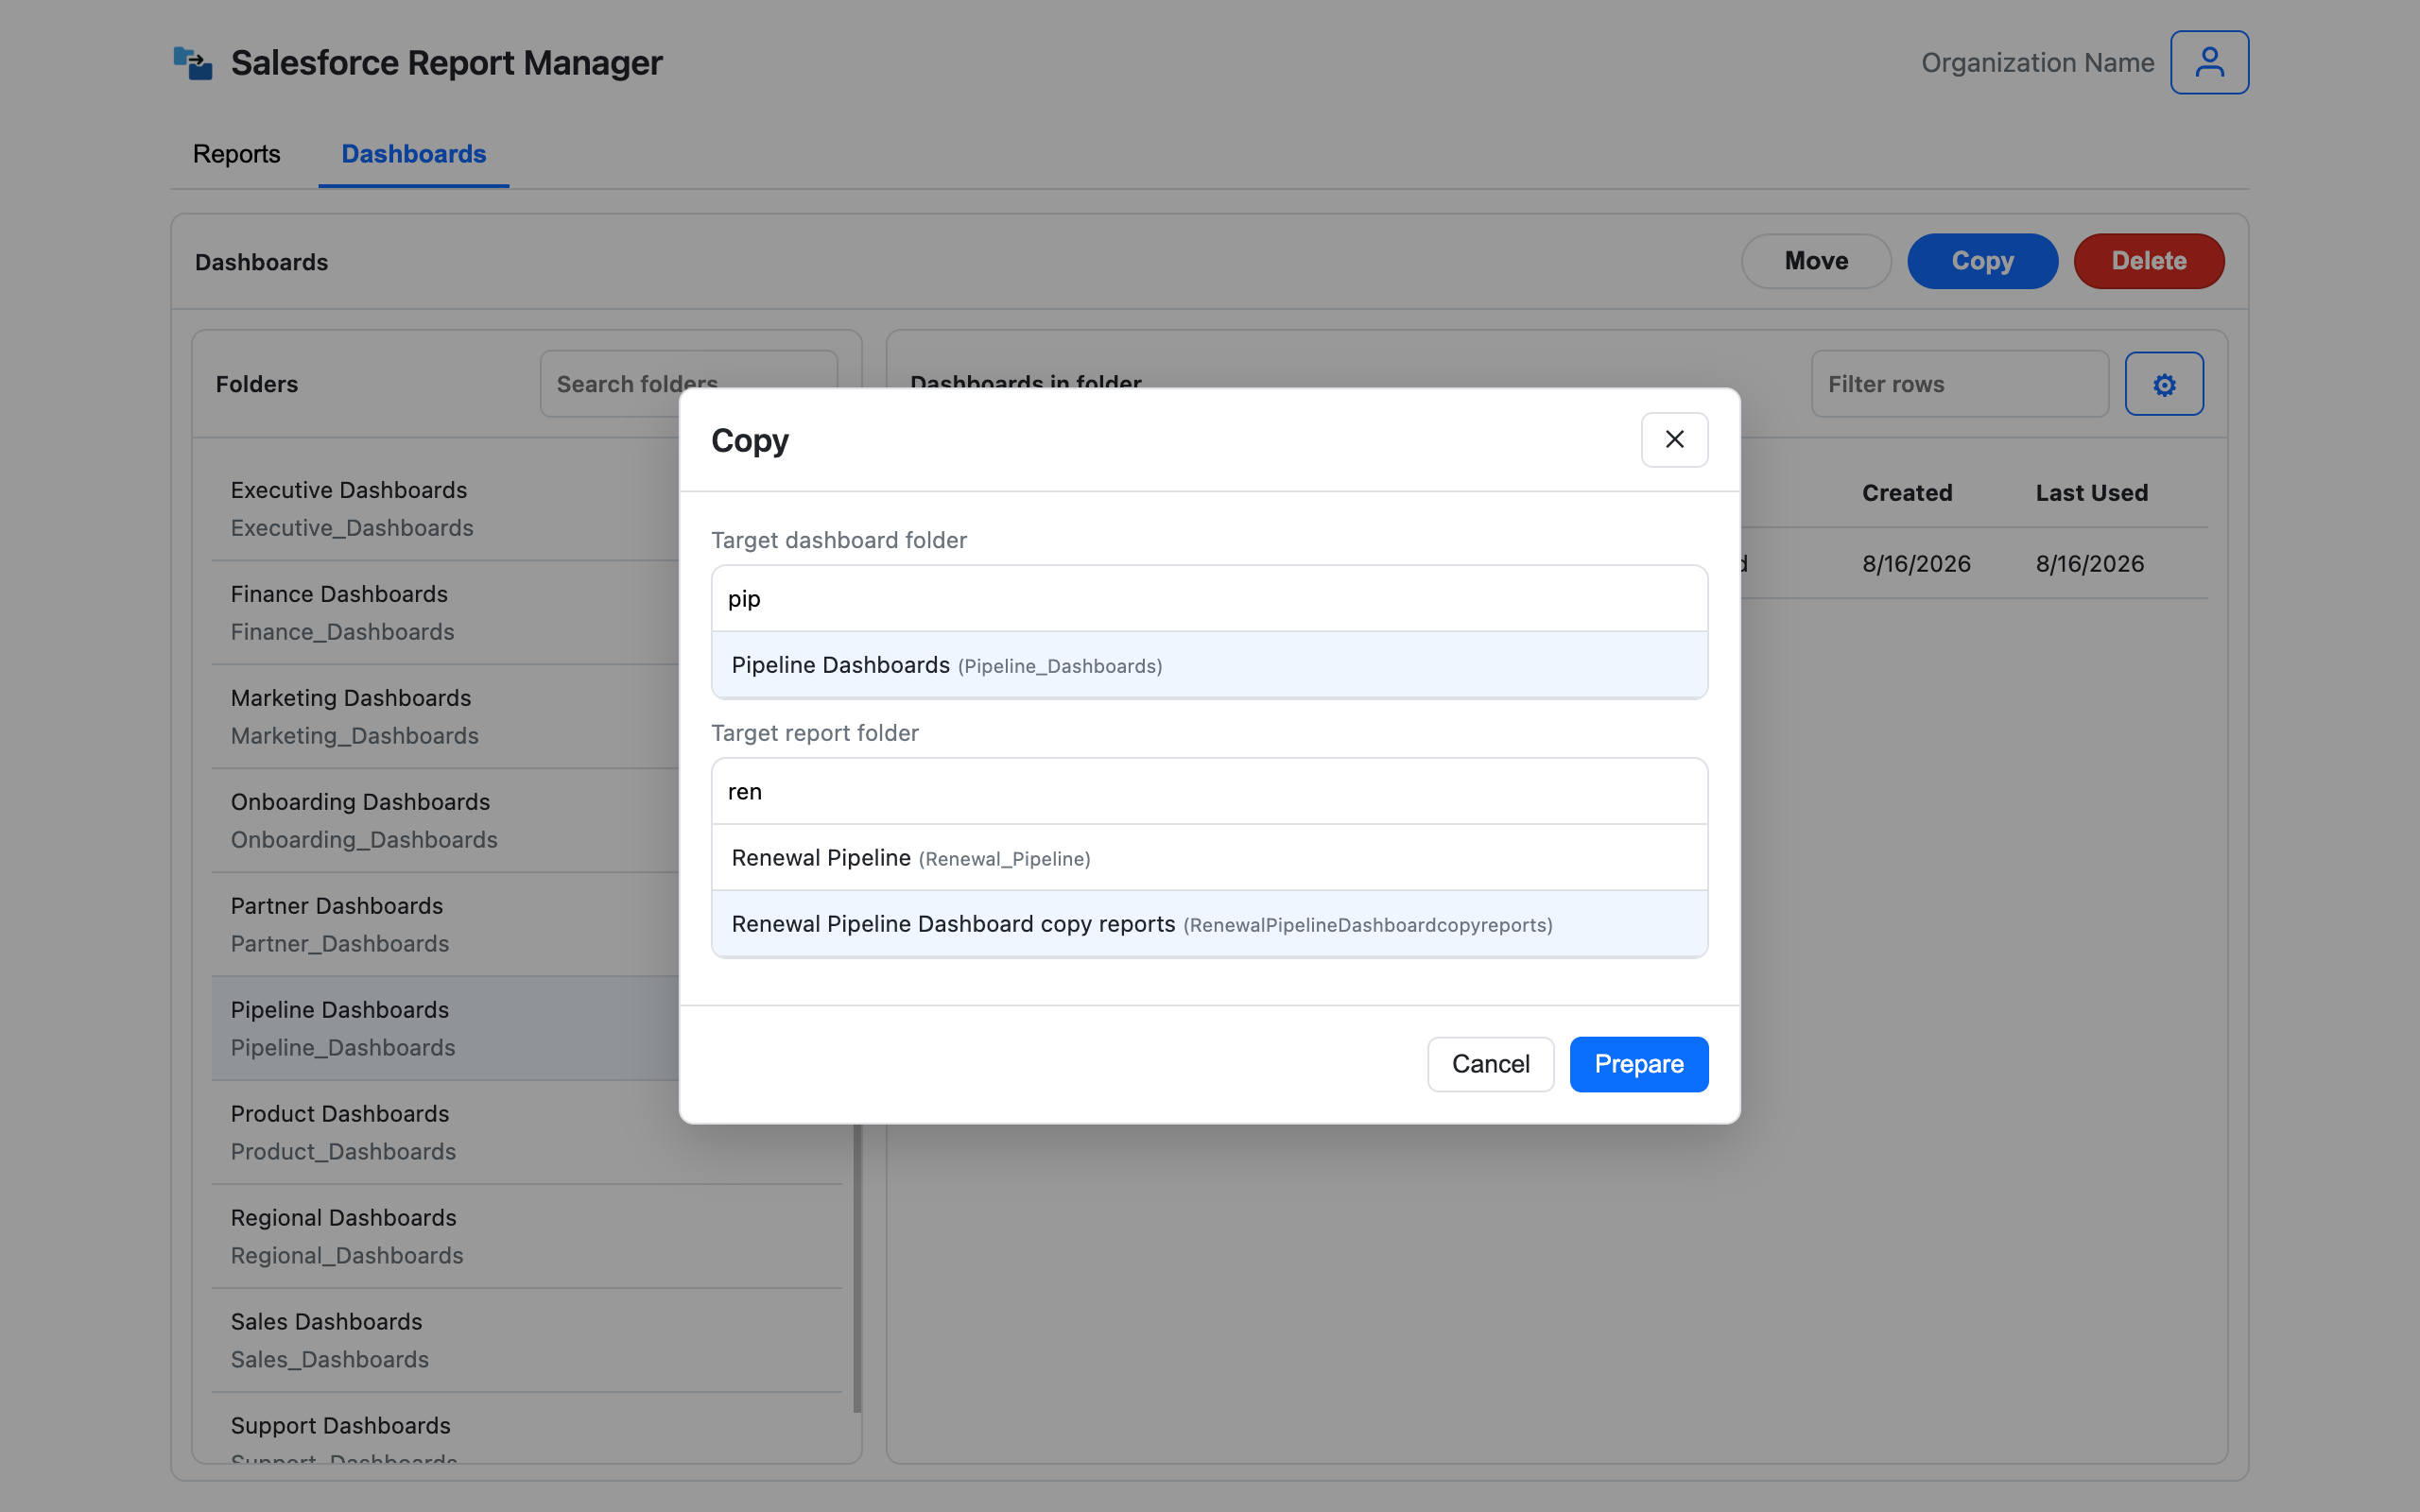
Task: Choose the Renewal Pipeline suggestion
Action: click(1209, 858)
